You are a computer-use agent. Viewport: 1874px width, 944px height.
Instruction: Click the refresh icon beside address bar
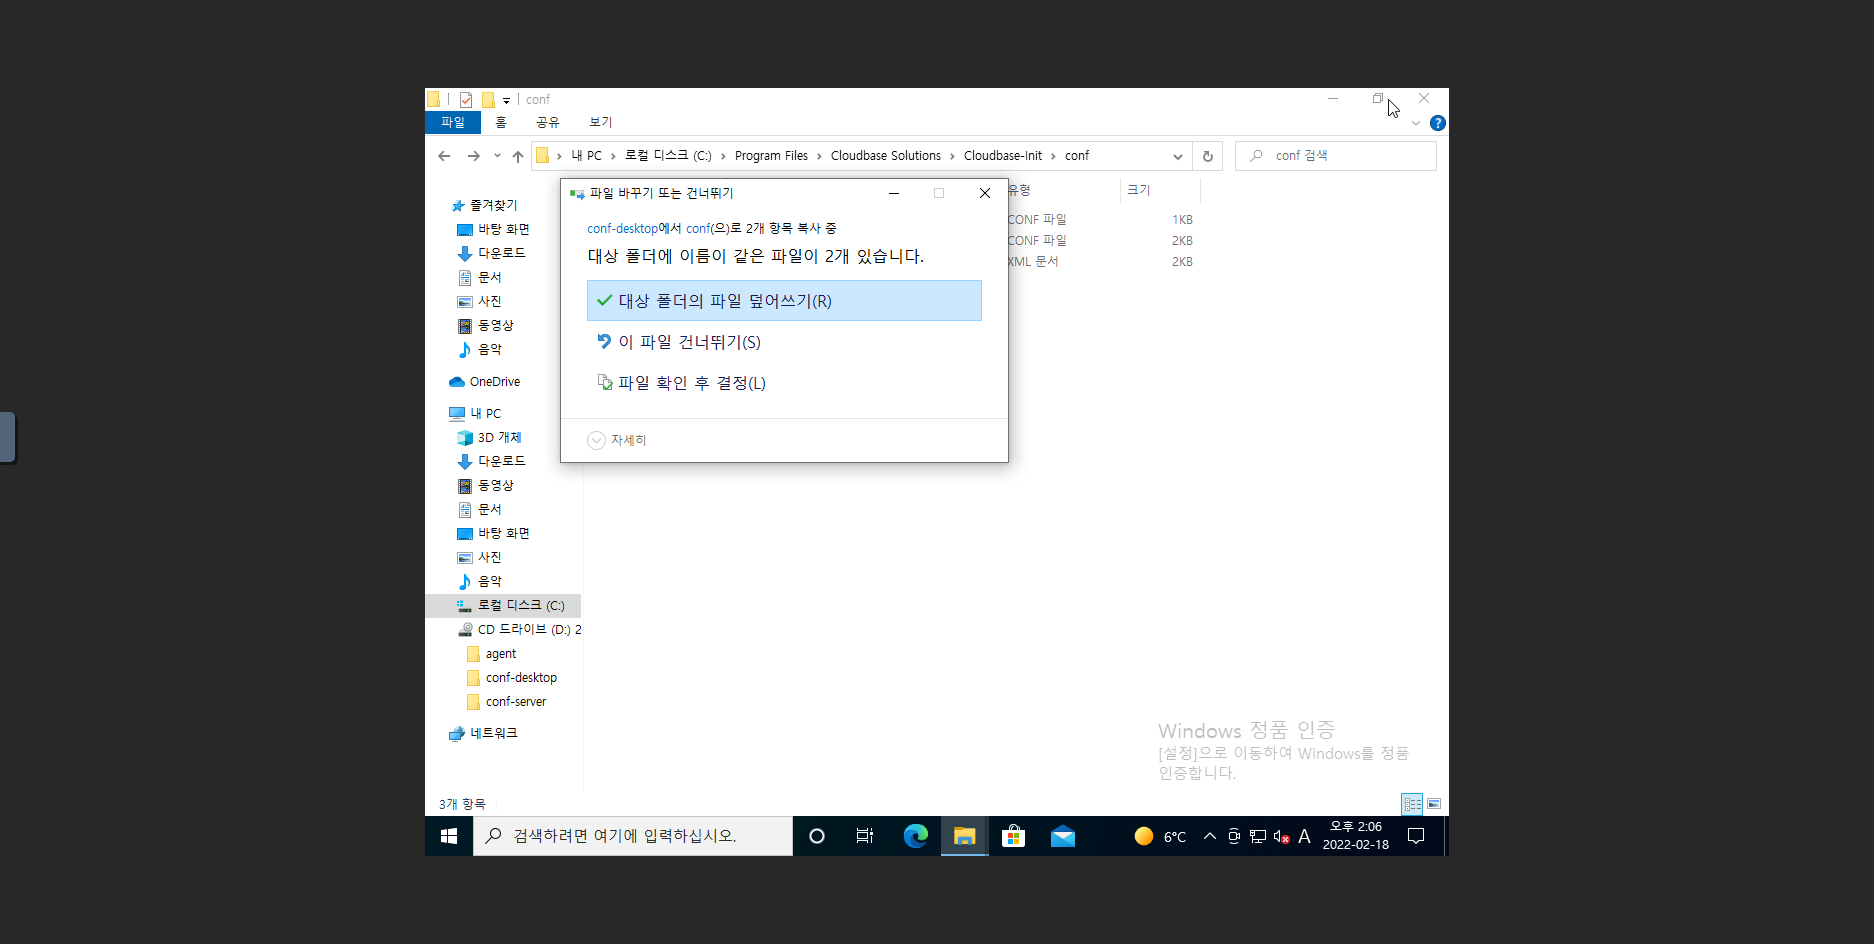pos(1207,156)
